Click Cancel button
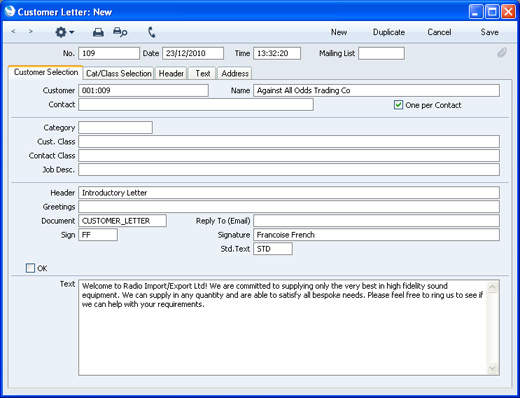The image size is (520, 398). (439, 32)
